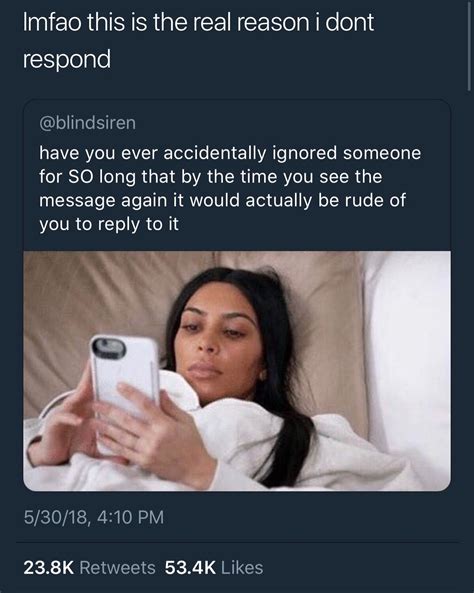Click the quoted line 'you to reply to it'
The image size is (474, 593).
click(x=109, y=225)
